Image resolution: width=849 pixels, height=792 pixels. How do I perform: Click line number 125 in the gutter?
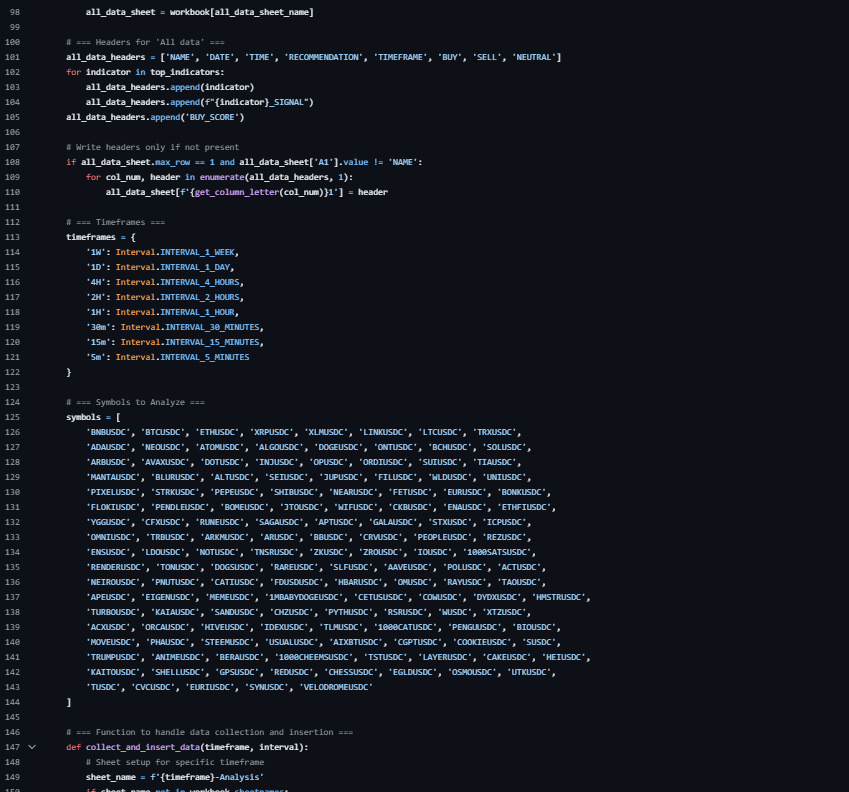[12, 417]
